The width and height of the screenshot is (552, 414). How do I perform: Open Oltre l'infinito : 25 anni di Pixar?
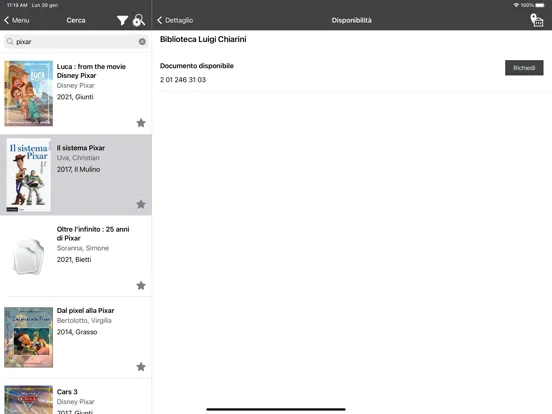tap(76, 256)
